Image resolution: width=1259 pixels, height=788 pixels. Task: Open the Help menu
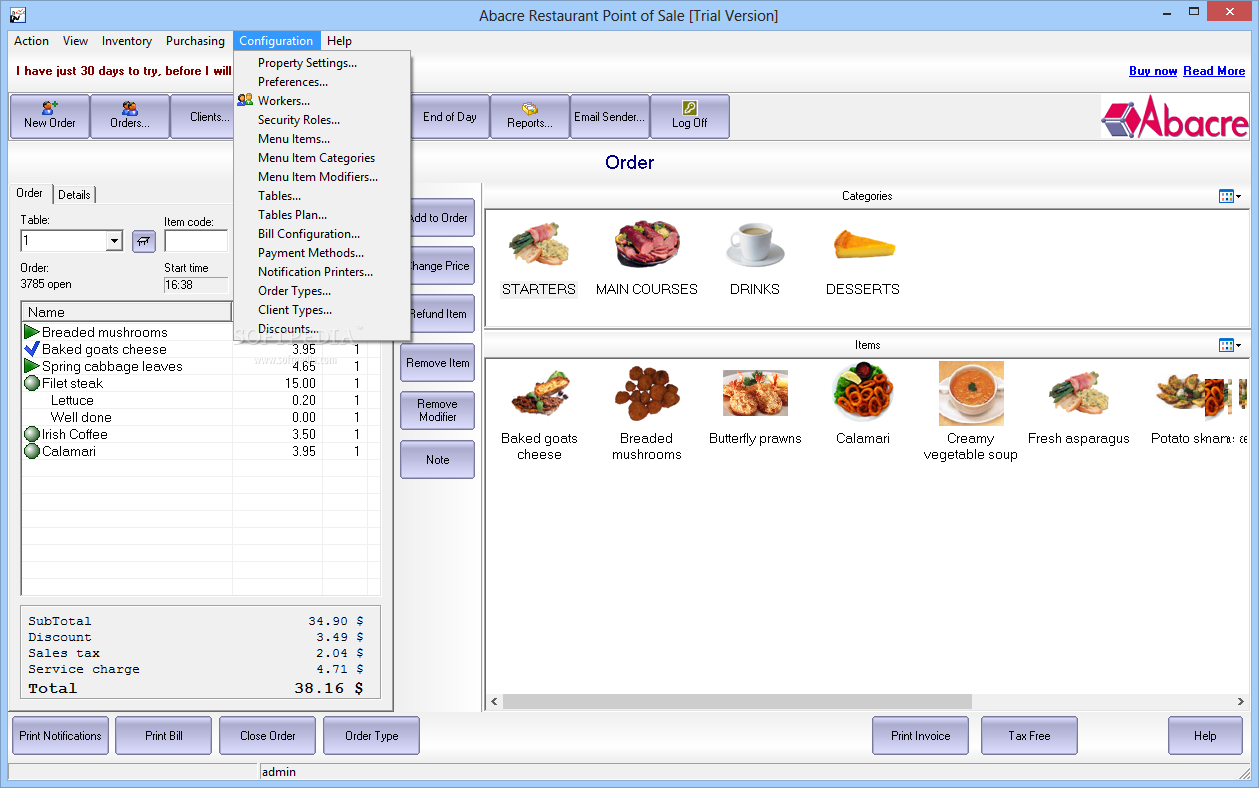[x=339, y=41]
